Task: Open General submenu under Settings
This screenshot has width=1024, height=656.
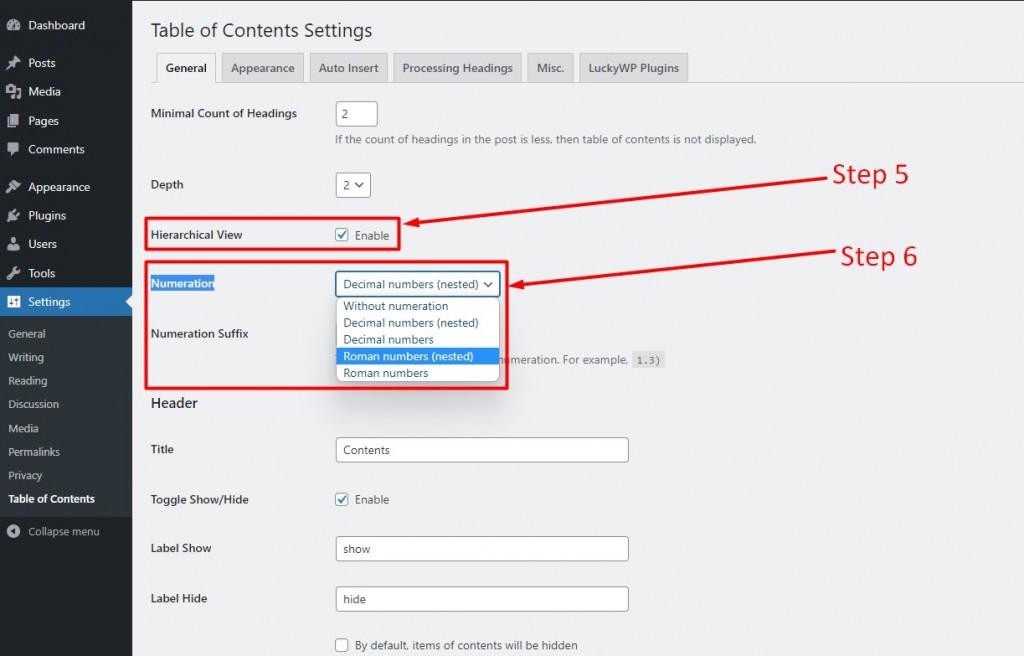Action: tap(27, 334)
